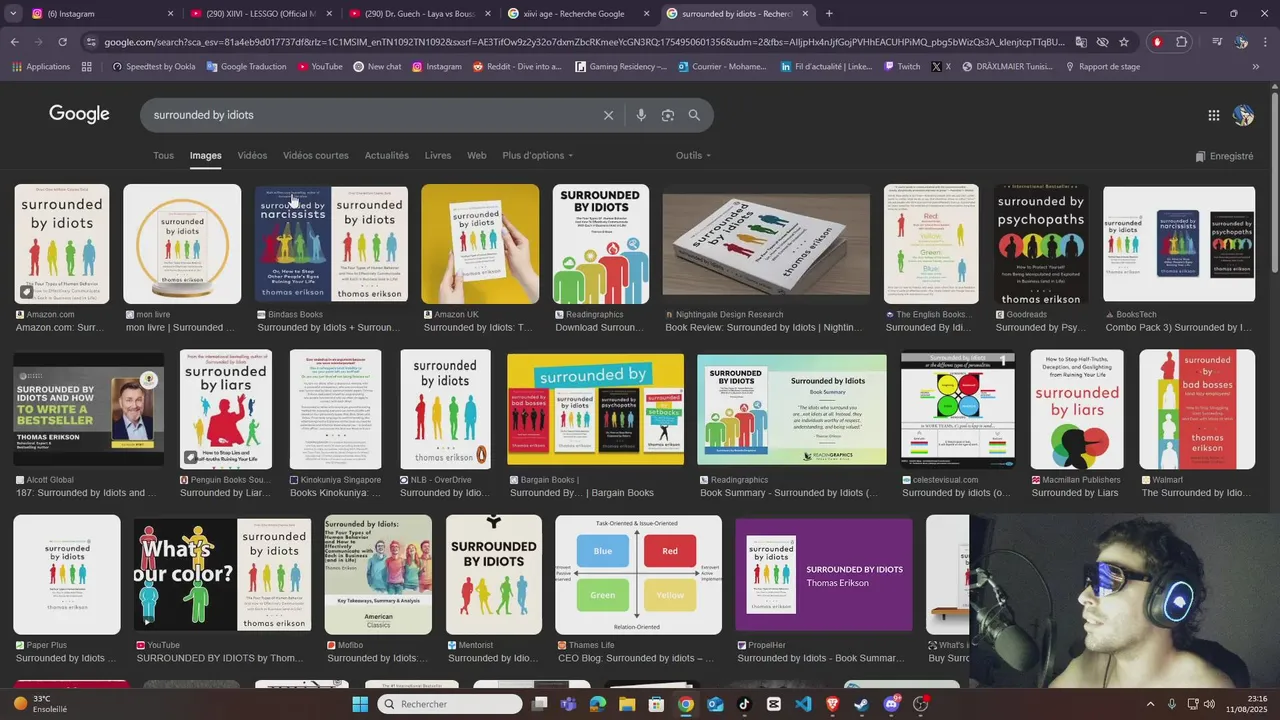Open the Google account profile picture
Screen dimensions: 1280x720
coord(1243,115)
